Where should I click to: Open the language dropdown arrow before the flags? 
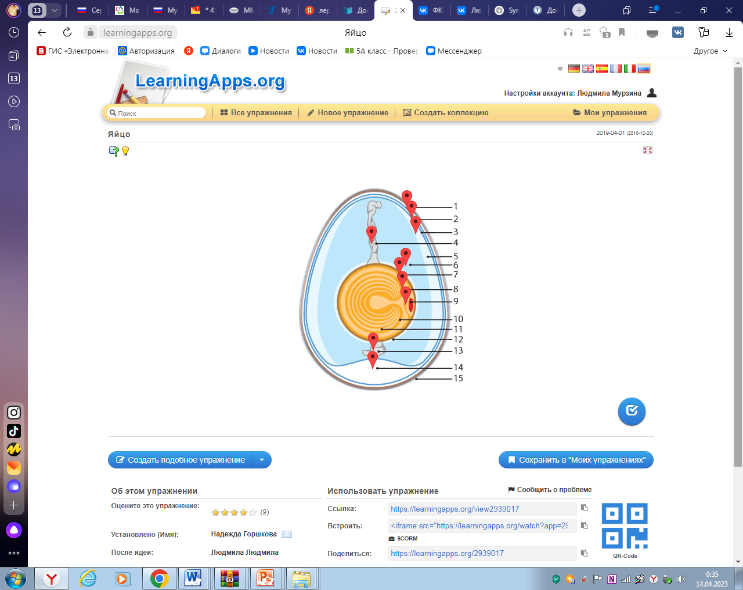coord(561,69)
